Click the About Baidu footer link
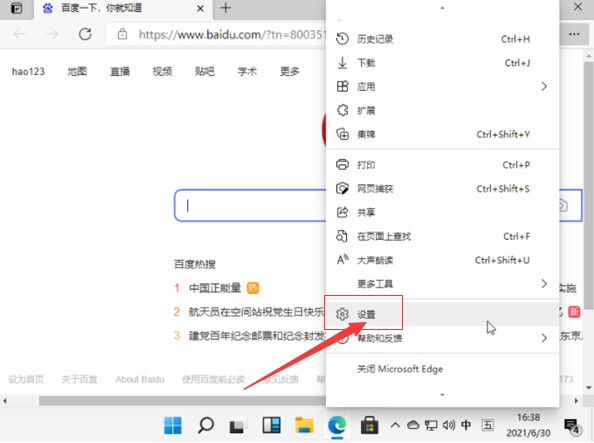Screen dimensions: 594x443 click(x=140, y=379)
